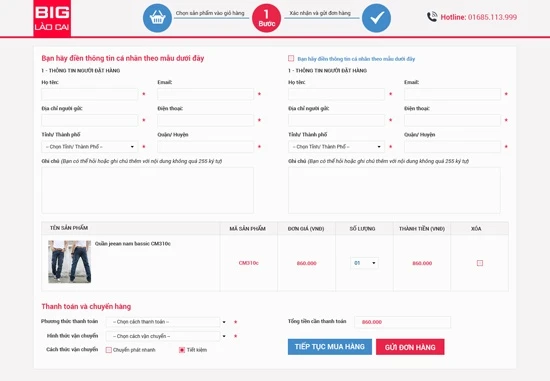Screen dimensions: 550x381
Task: Click 'Xác nhận và gửi đơn hàng' step label
Action: click(320, 13)
